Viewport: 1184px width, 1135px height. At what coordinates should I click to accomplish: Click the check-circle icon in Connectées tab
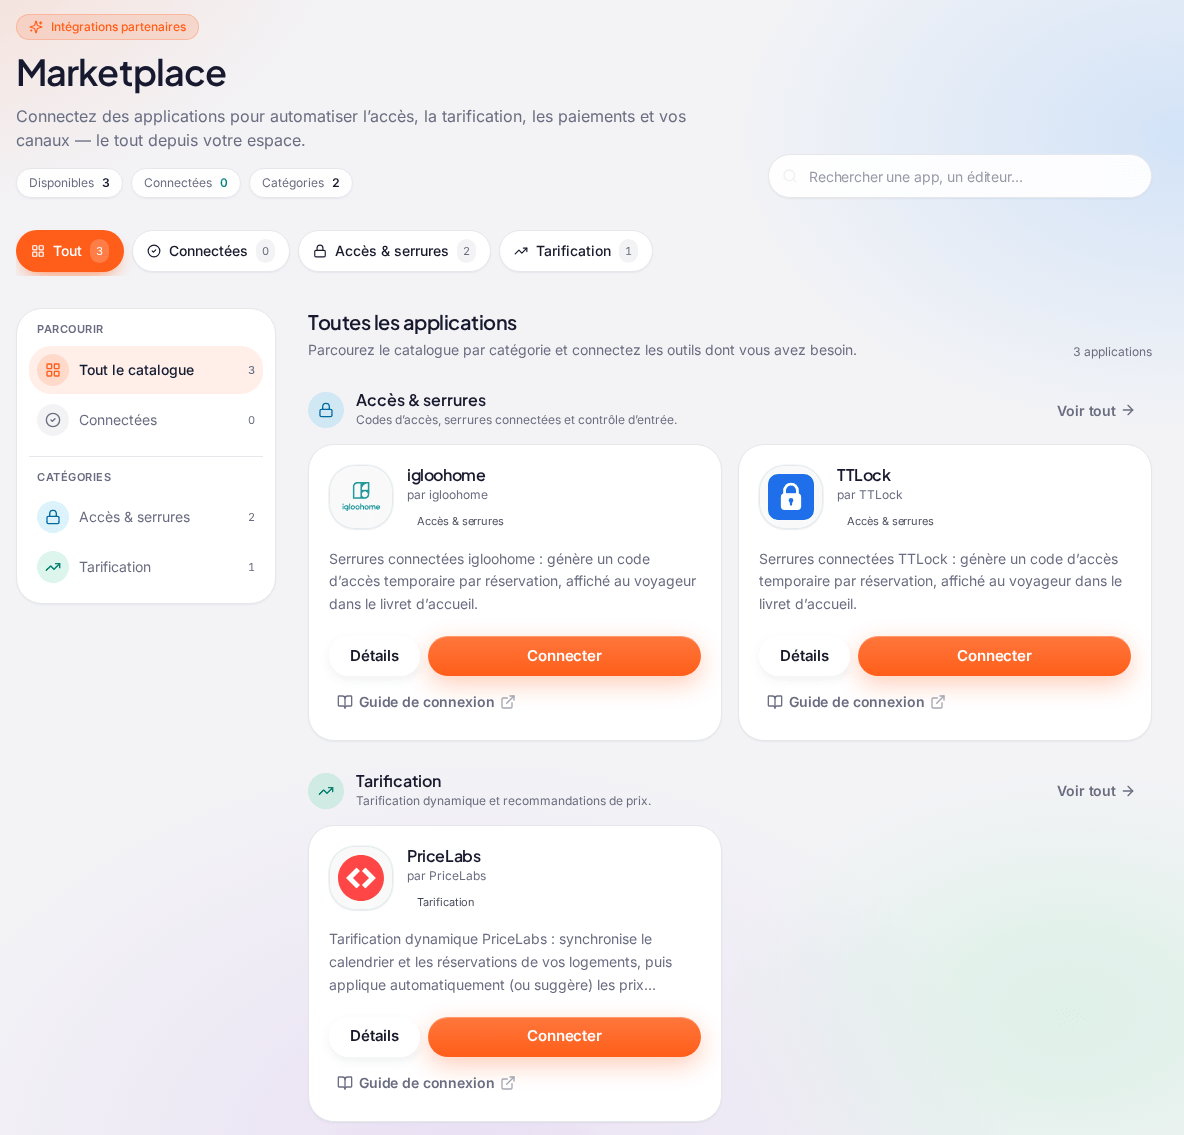[154, 251]
